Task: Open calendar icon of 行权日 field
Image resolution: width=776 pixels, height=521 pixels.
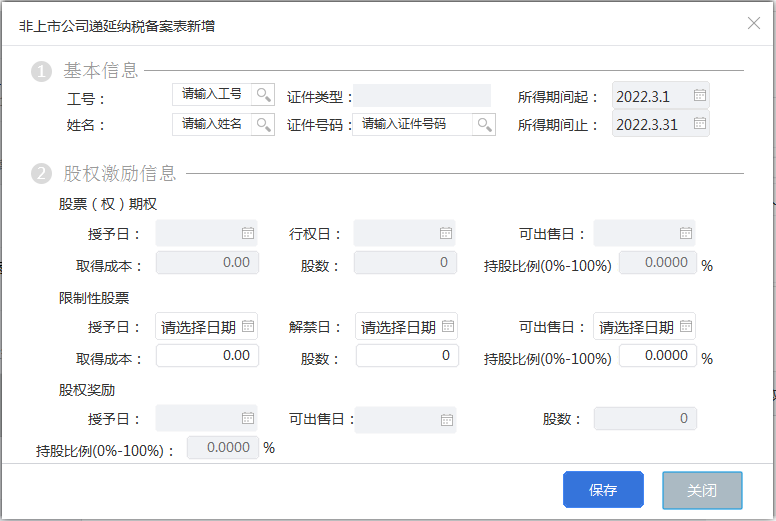Action: (x=446, y=233)
